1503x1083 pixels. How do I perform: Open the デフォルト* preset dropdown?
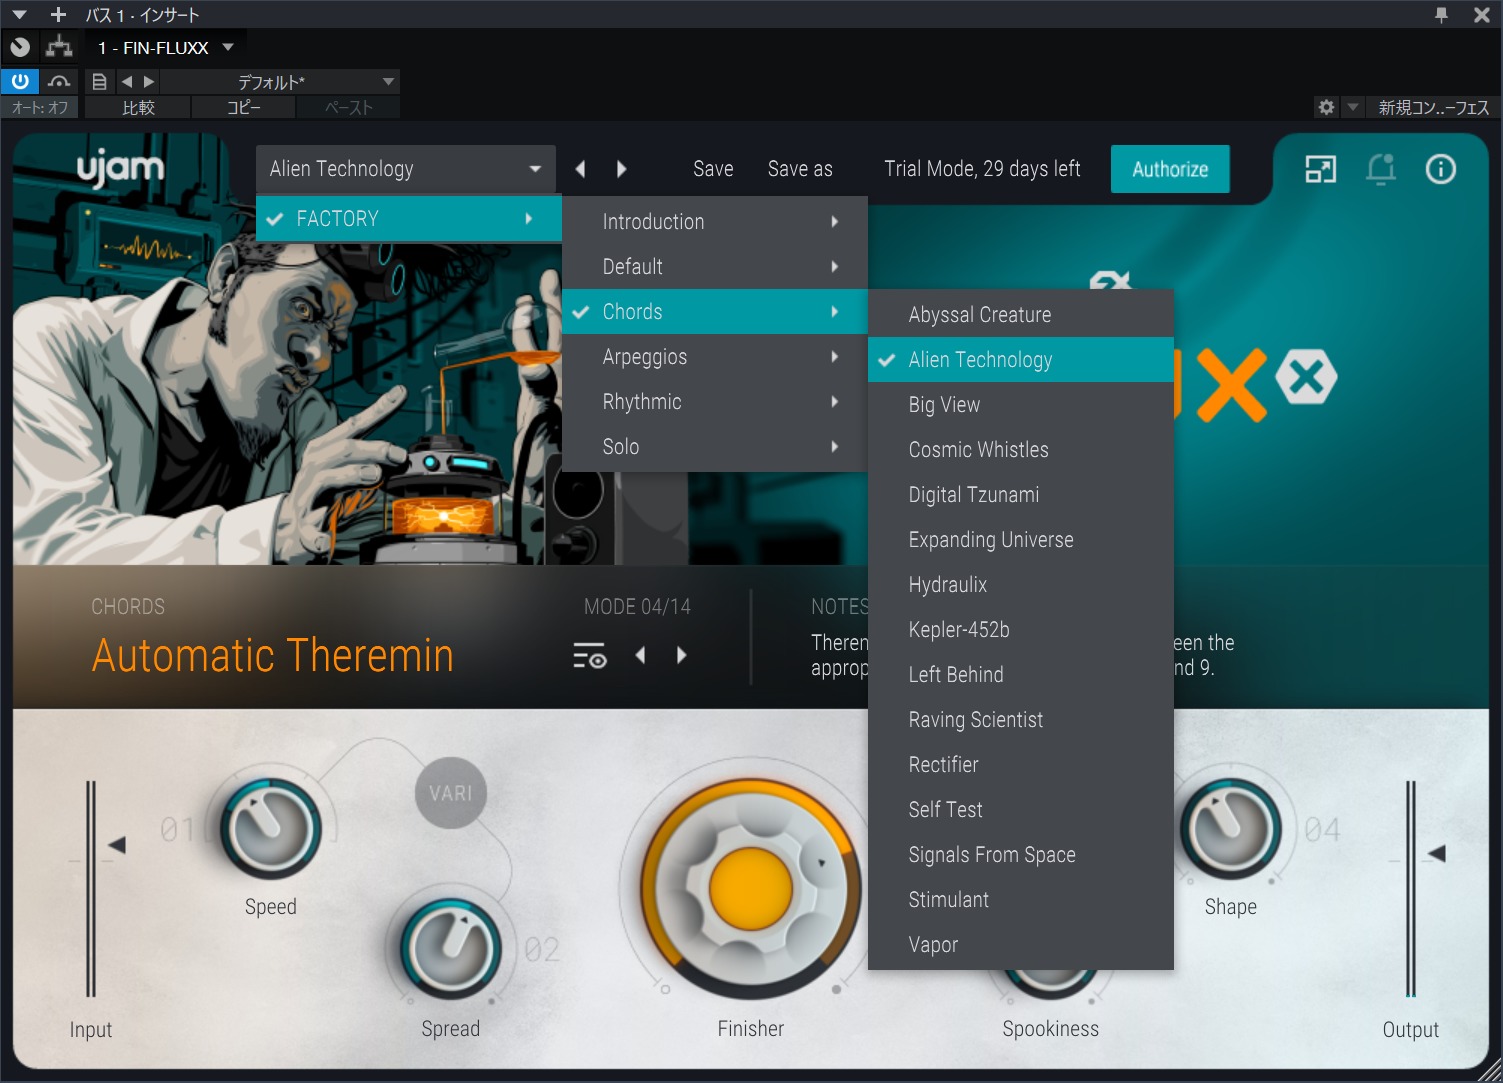click(x=279, y=81)
